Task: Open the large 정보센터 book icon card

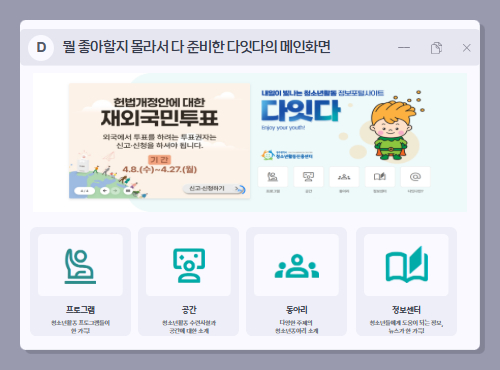Action: pos(406,265)
